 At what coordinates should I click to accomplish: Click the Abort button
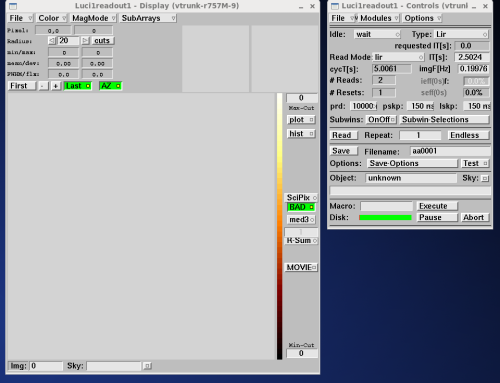(475, 217)
